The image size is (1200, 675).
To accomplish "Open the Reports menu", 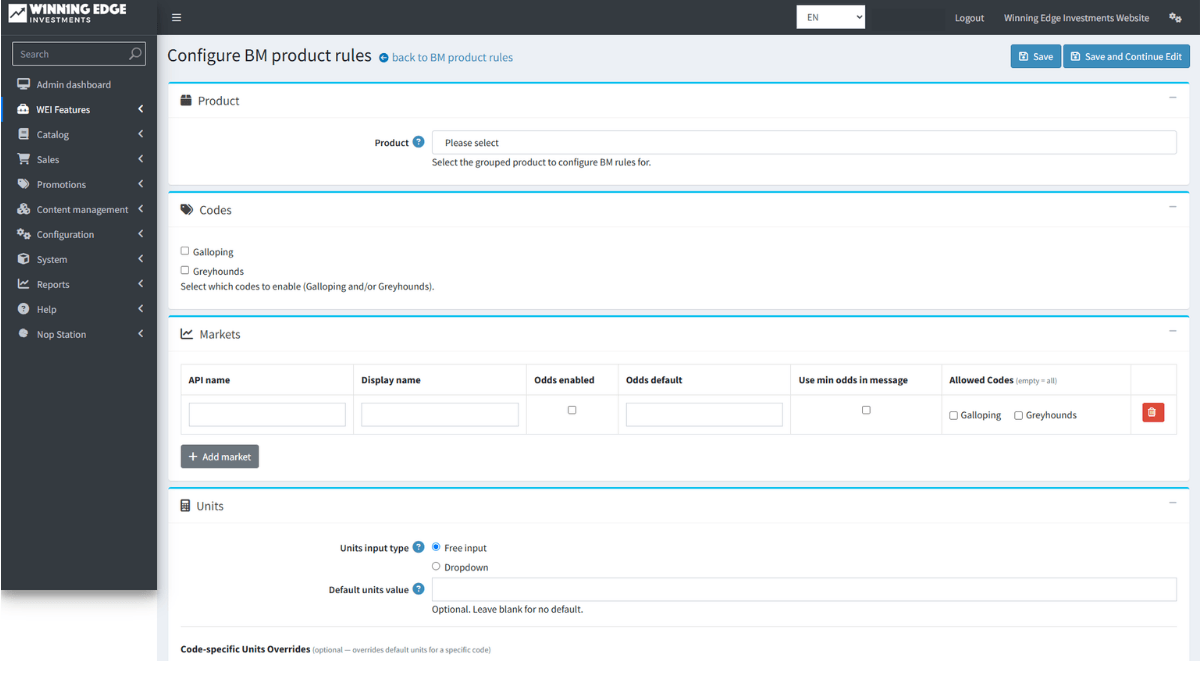I will [x=79, y=284].
